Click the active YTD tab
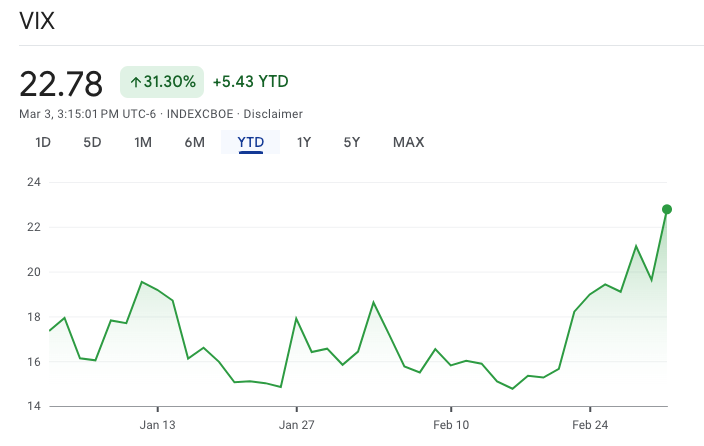Image resolution: width=704 pixels, height=446 pixels. (250, 142)
